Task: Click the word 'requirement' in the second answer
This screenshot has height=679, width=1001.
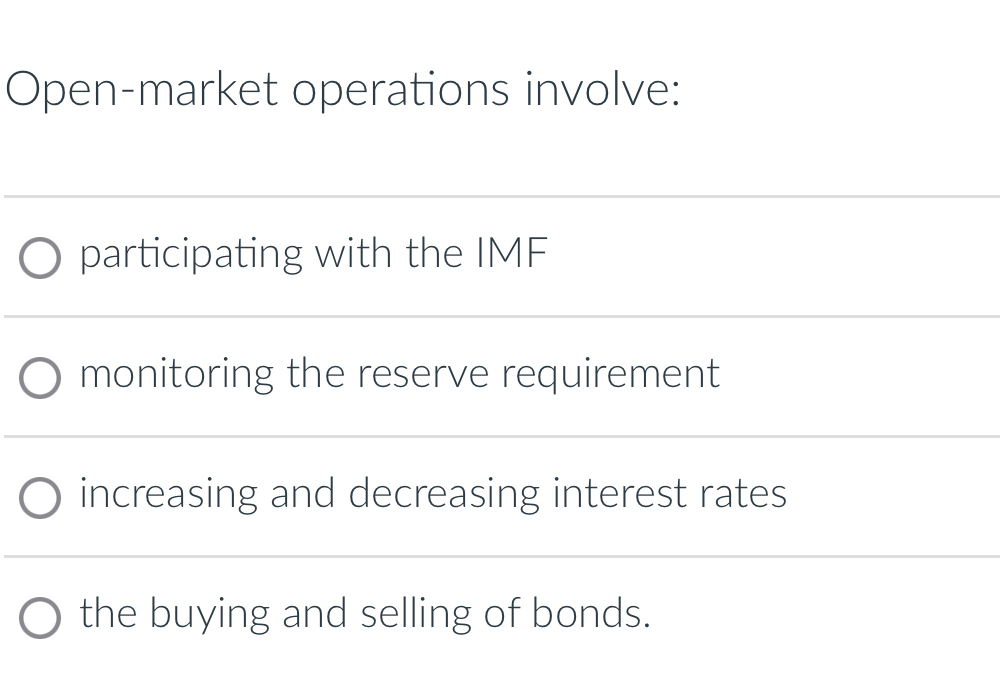Action: (x=611, y=376)
